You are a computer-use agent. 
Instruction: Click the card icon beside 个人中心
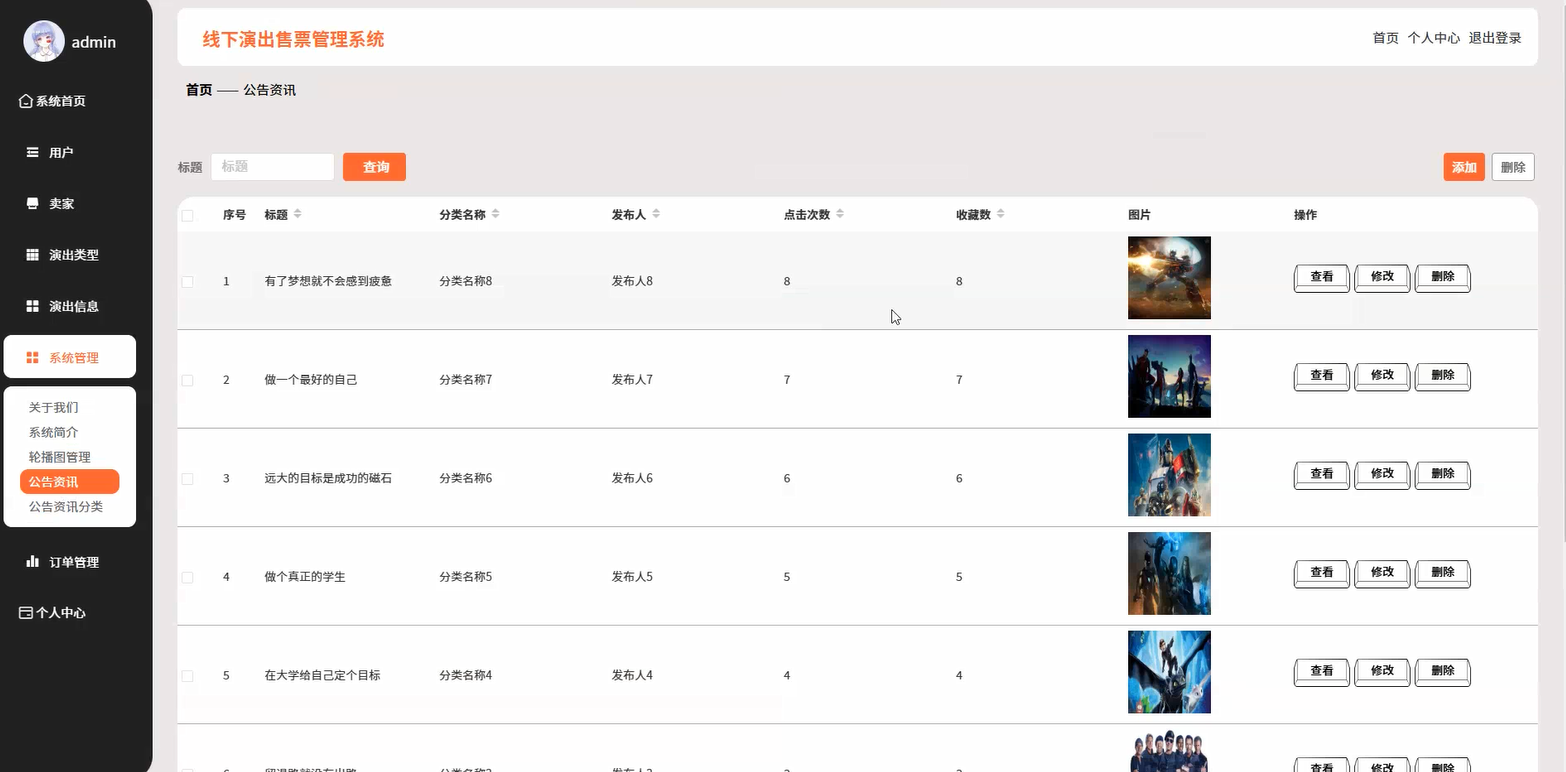[x=26, y=612]
